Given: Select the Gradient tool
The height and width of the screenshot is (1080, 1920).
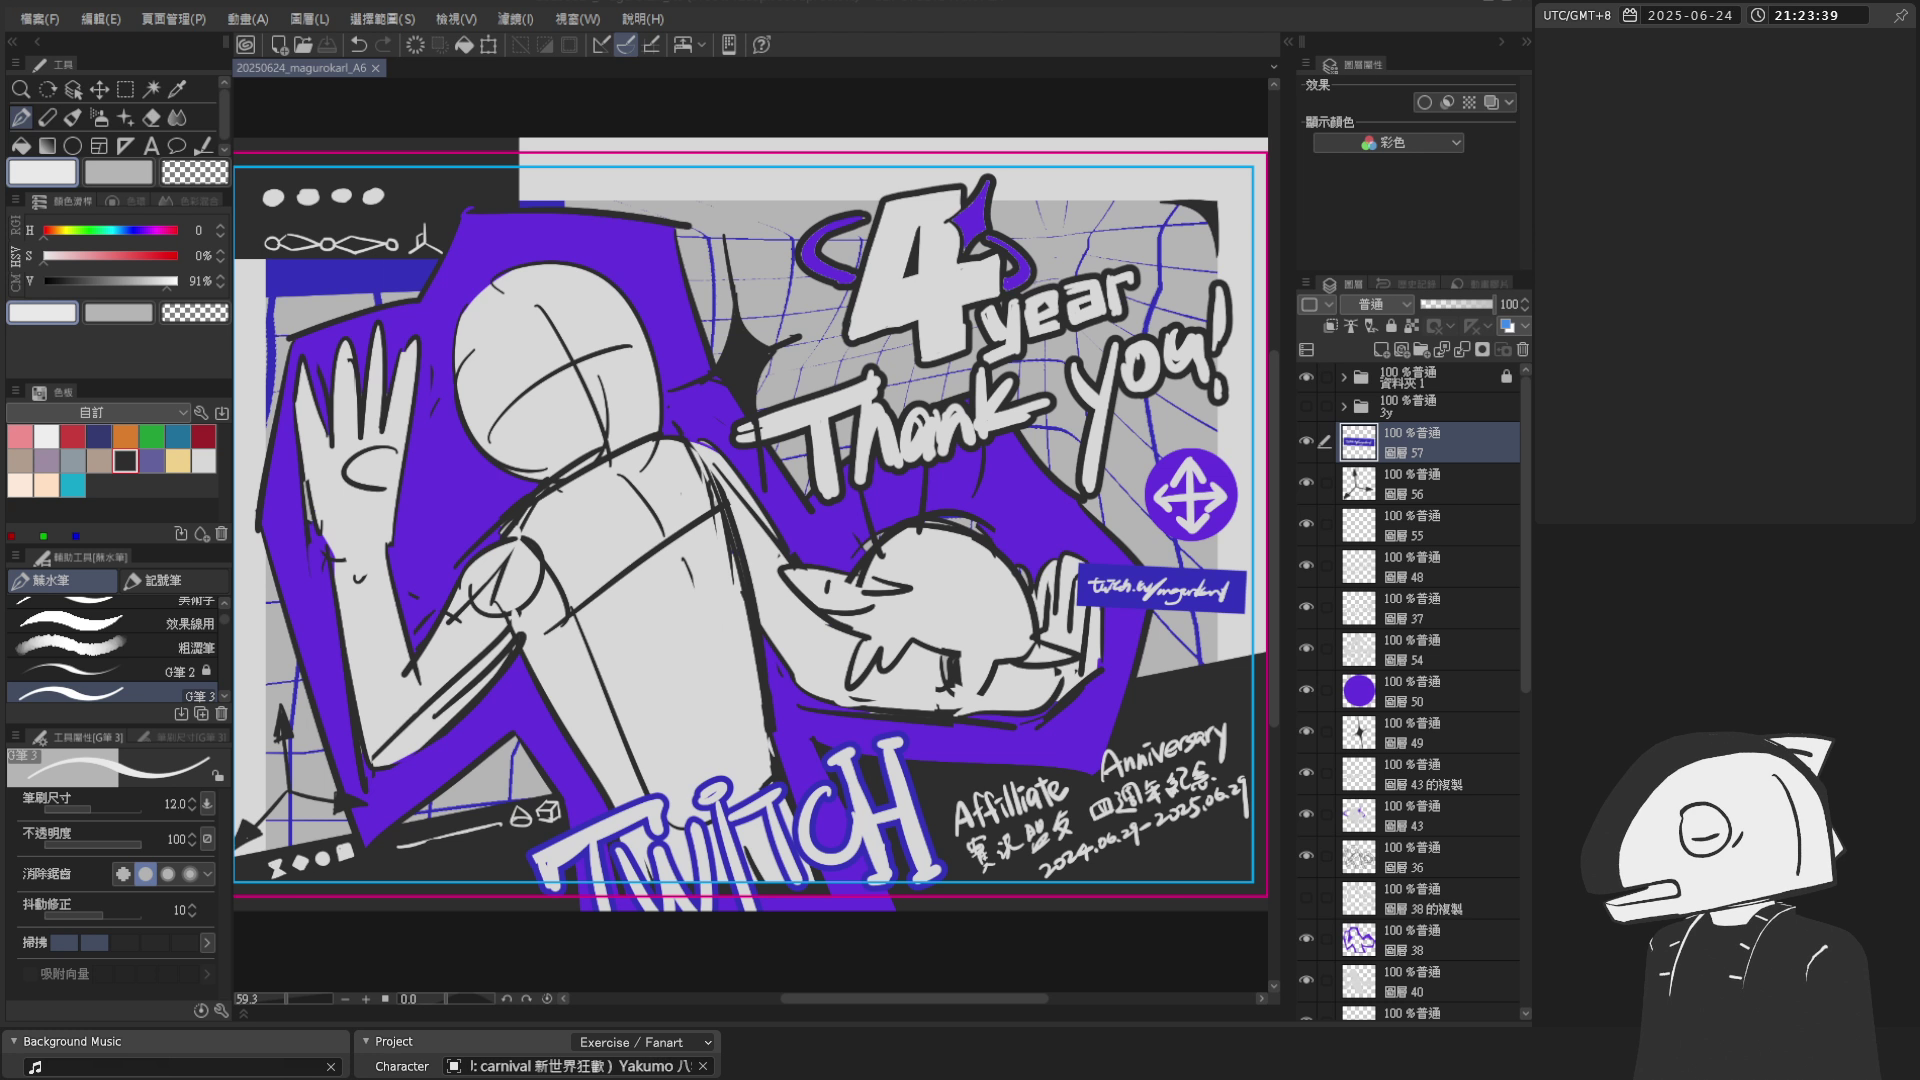Looking at the screenshot, I should tap(47, 146).
